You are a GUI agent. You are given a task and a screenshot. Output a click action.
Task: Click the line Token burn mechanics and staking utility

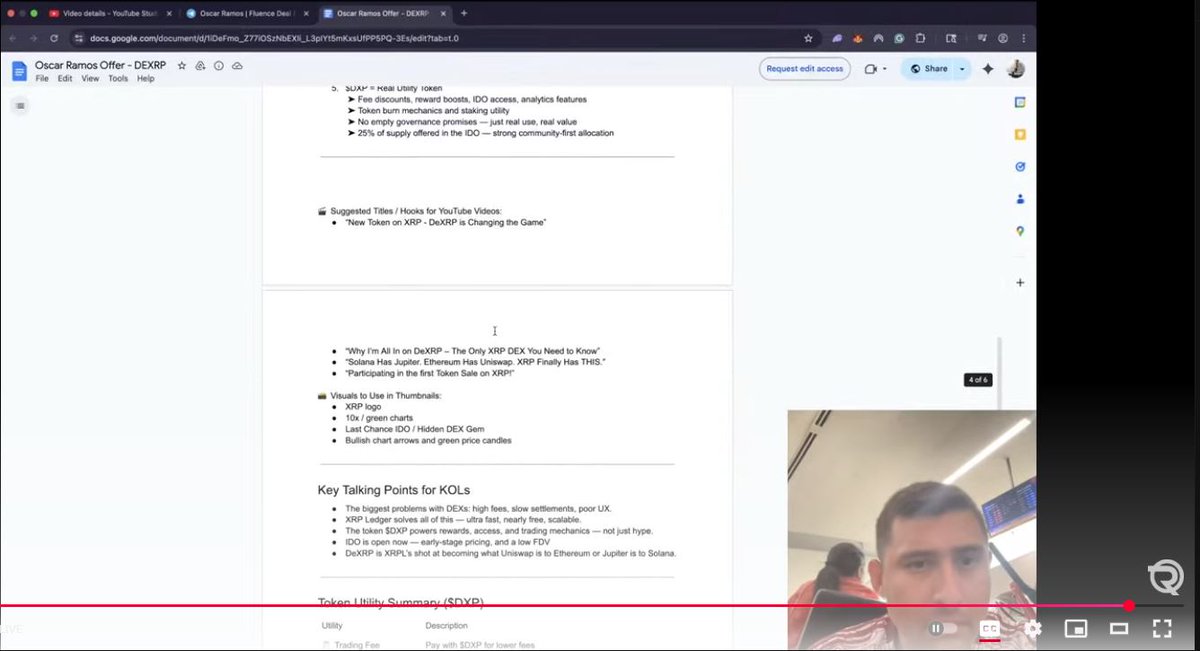pyautogui.click(x=435, y=110)
